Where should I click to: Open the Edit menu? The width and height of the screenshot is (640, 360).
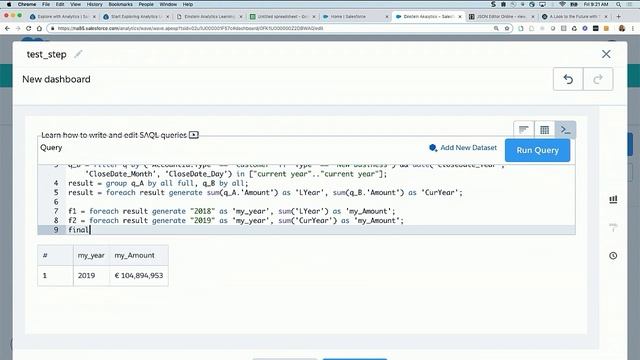(60, 4)
